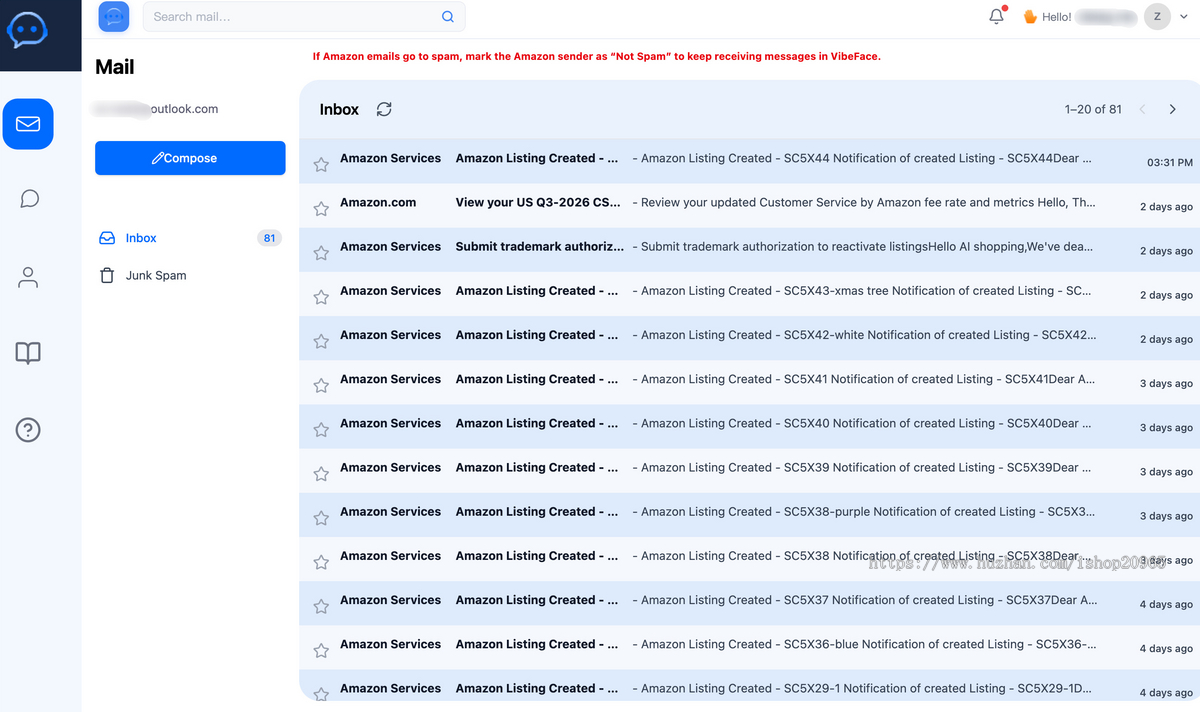The width and height of the screenshot is (1200, 712).
Task: Go to the previous page of emails
Action: tap(1143, 109)
